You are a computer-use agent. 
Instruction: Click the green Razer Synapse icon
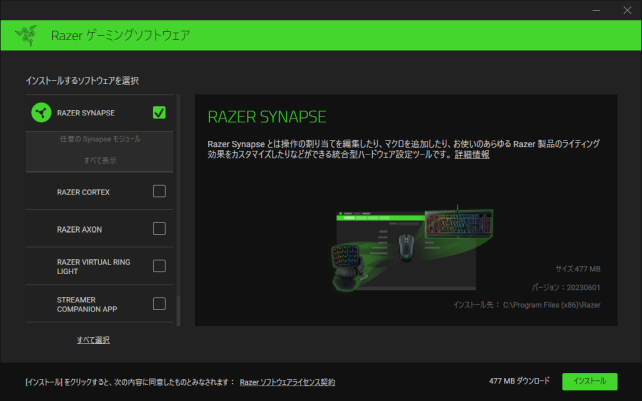coord(41,113)
